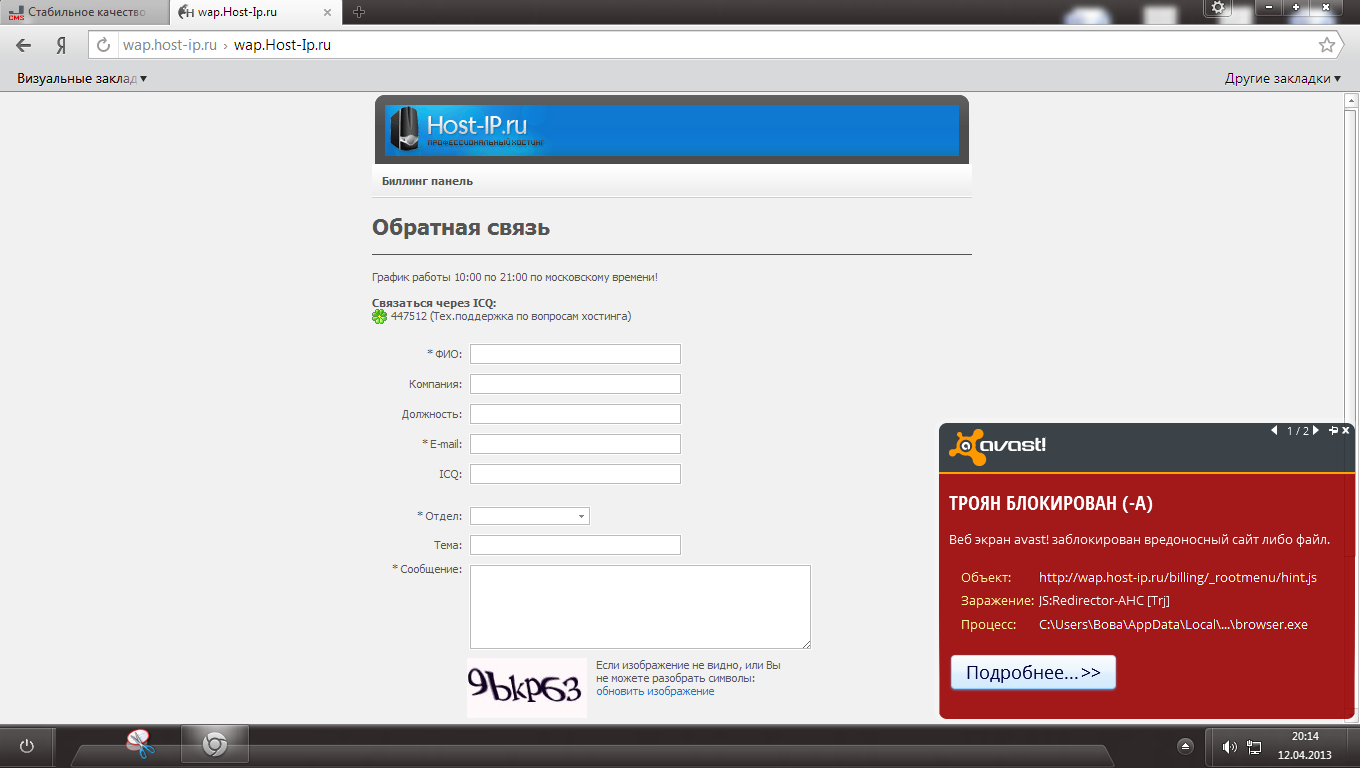The height and width of the screenshot is (768, 1360).
Task: Reload the page with the refresh icon
Action: (x=103, y=45)
